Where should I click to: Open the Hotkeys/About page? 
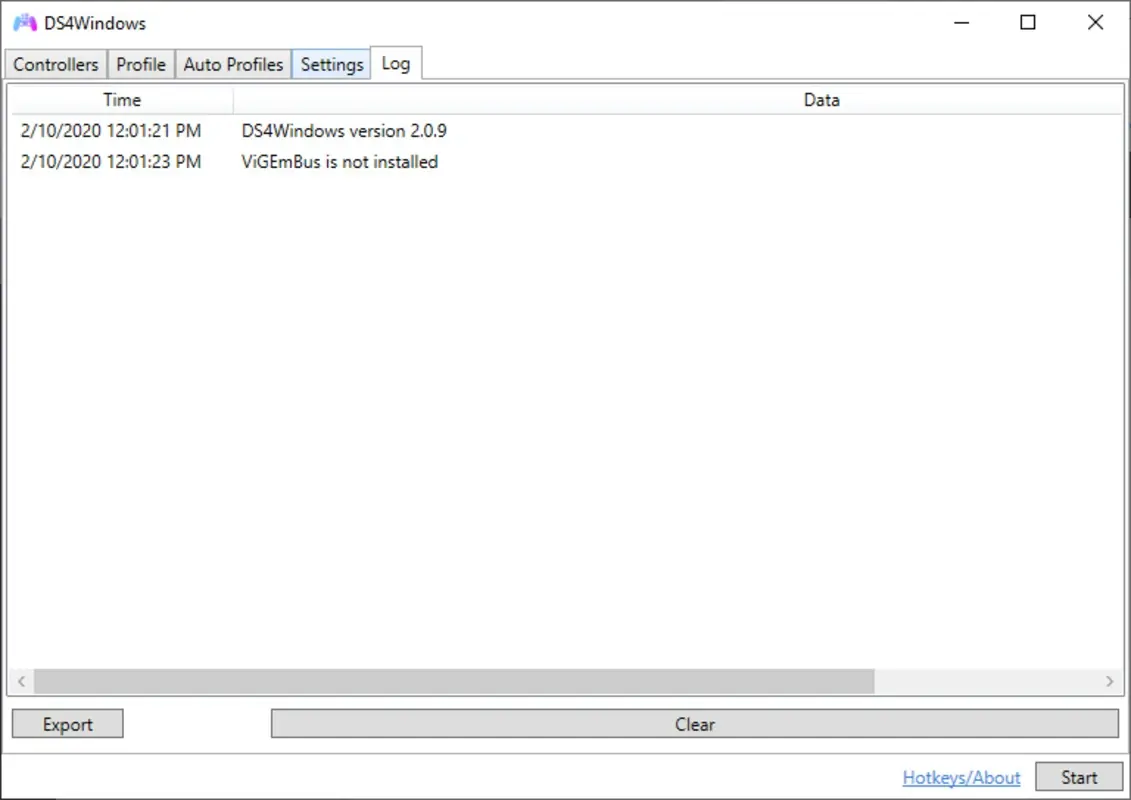tap(961, 777)
